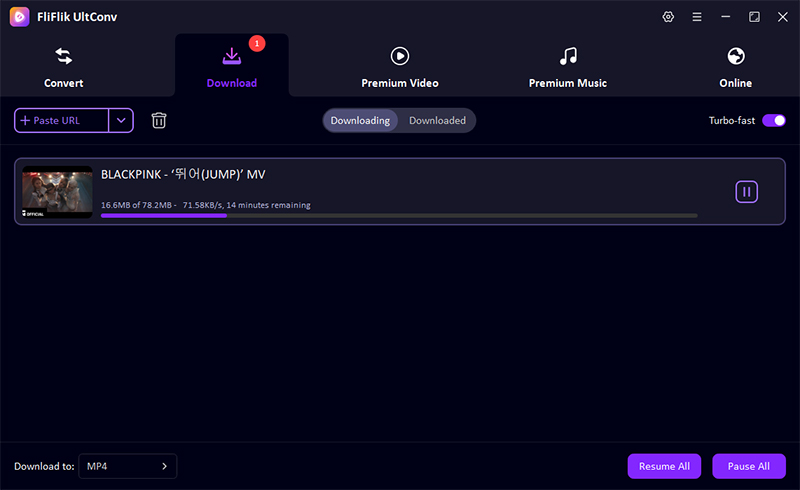Open the Premium Music tab
Viewport: 800px width, 490px height.
tap(567, 68)
